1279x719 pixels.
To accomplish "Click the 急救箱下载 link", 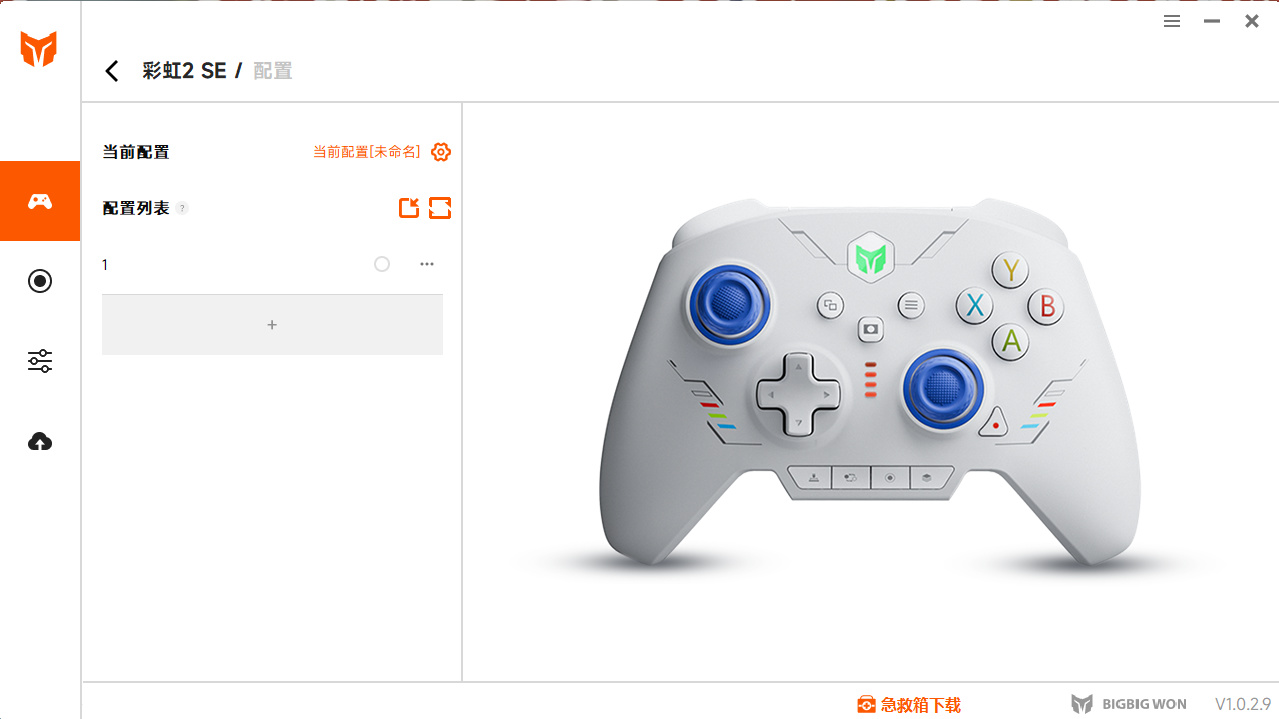I will (x=909, y=705).
